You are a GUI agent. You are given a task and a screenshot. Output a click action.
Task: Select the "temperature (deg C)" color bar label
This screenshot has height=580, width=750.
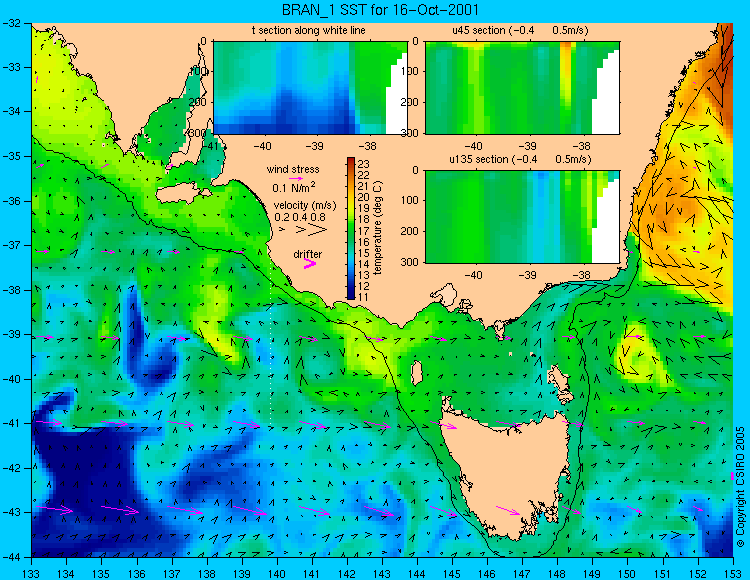378,228
